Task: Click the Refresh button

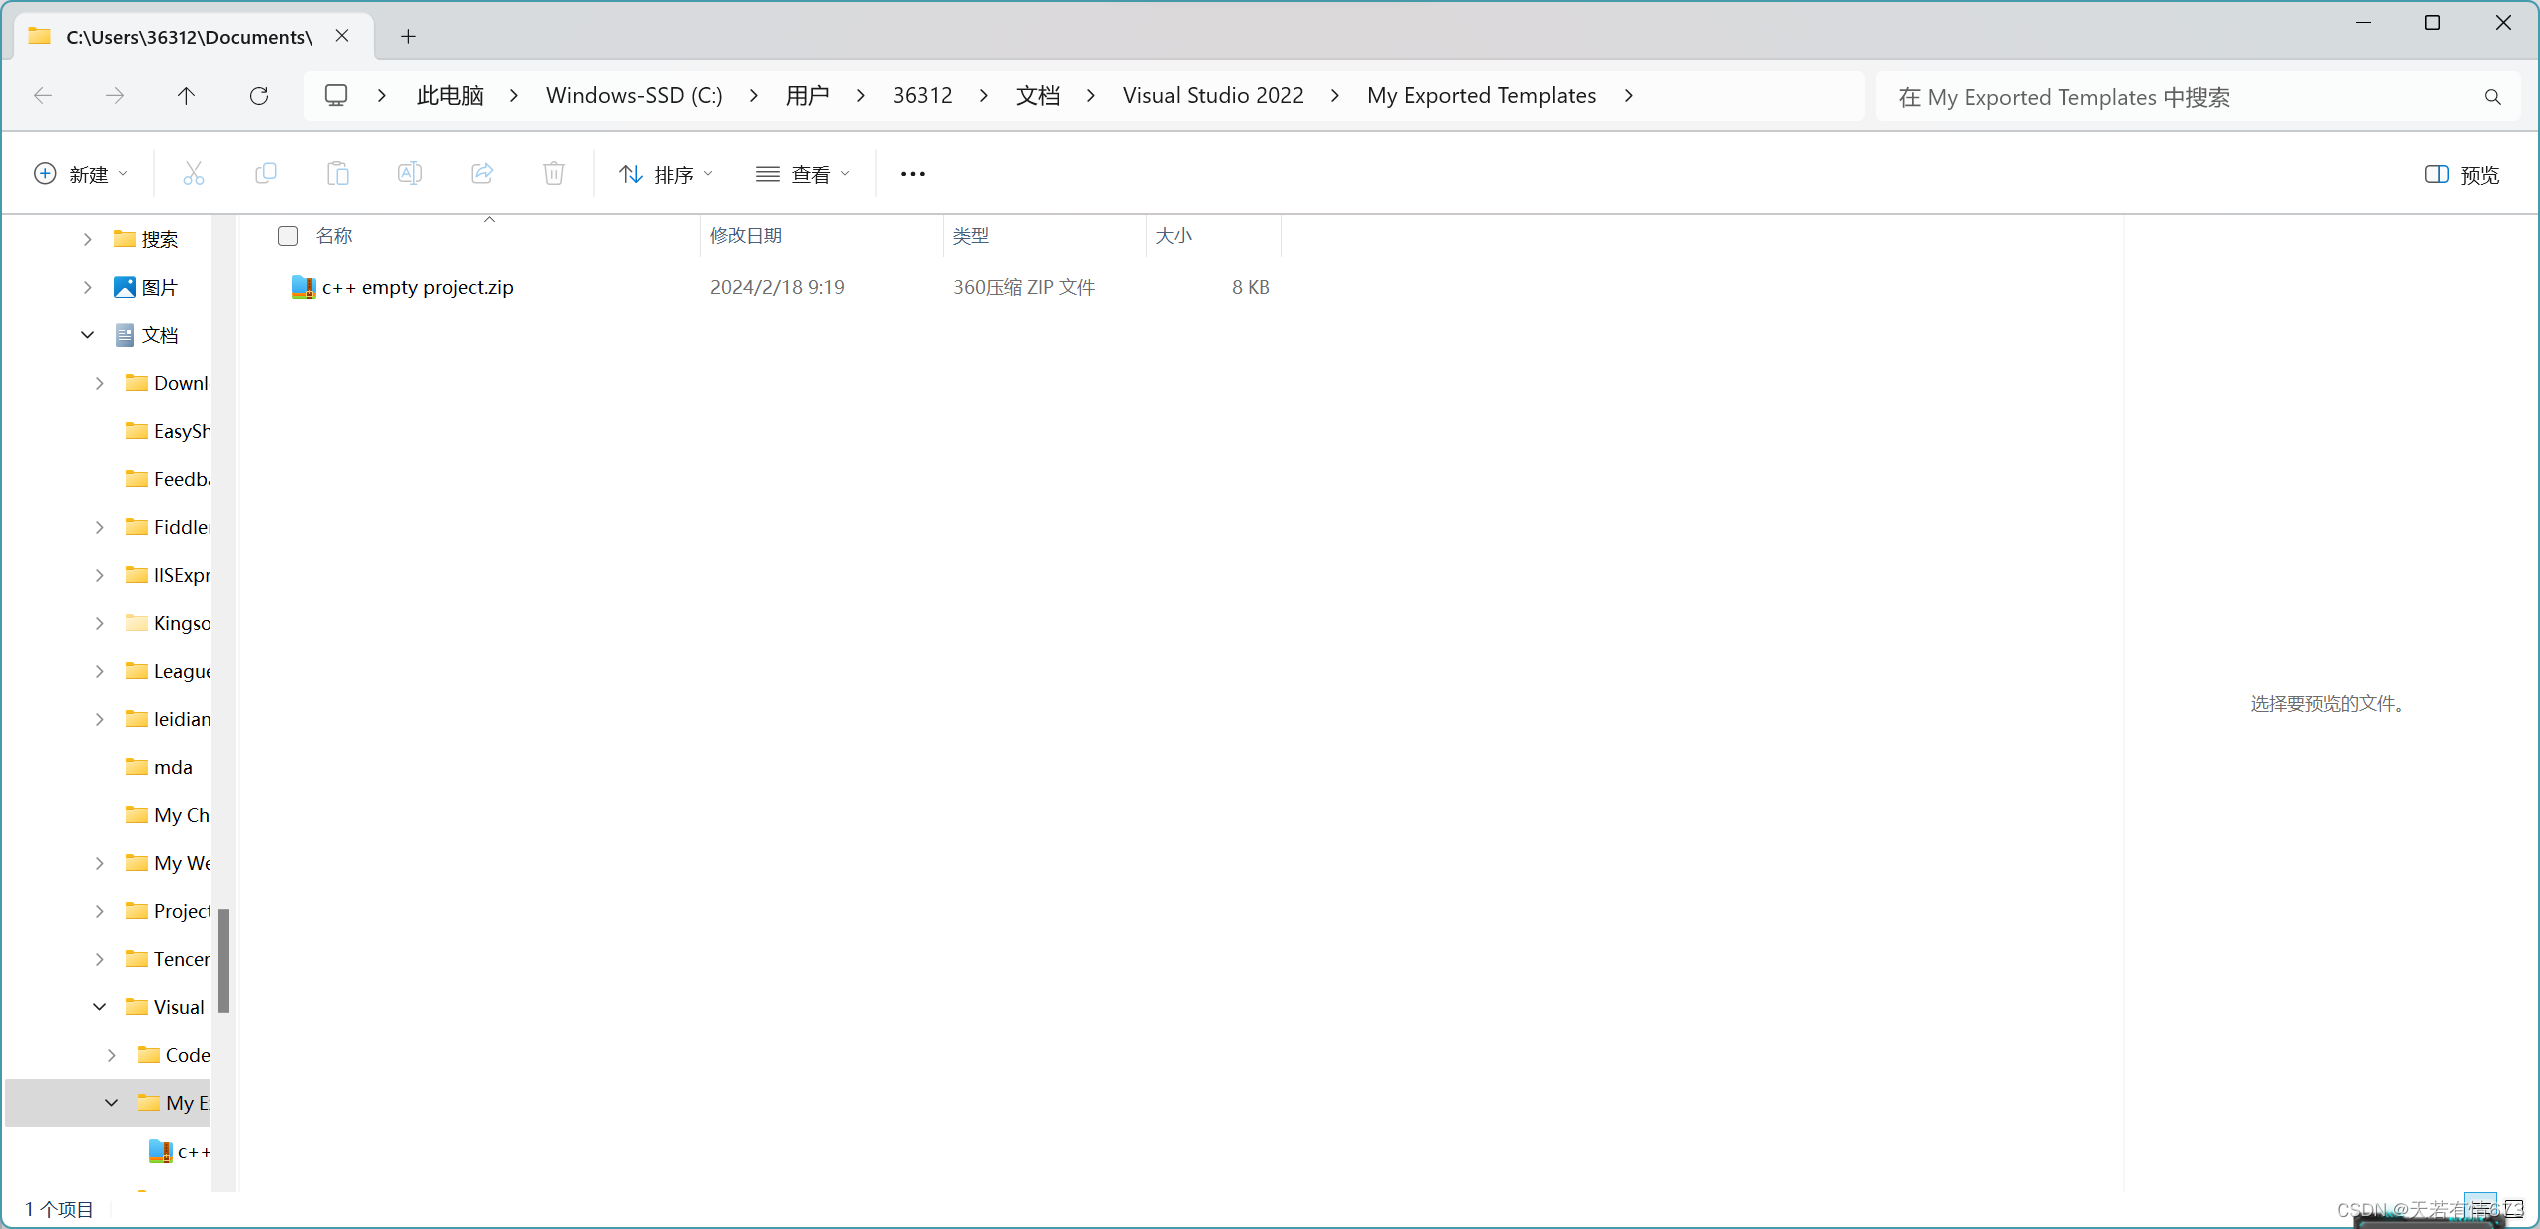Action: point(259,96)
